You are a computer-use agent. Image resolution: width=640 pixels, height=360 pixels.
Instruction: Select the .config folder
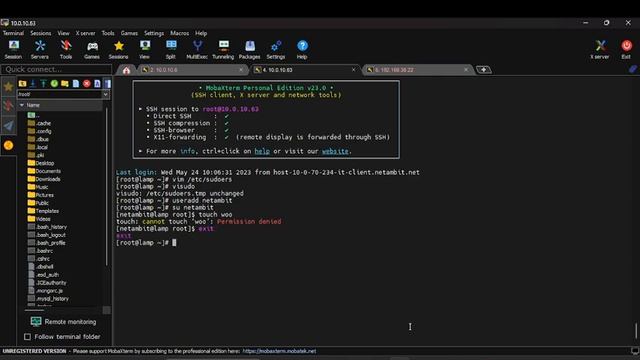tap(39, 131)
